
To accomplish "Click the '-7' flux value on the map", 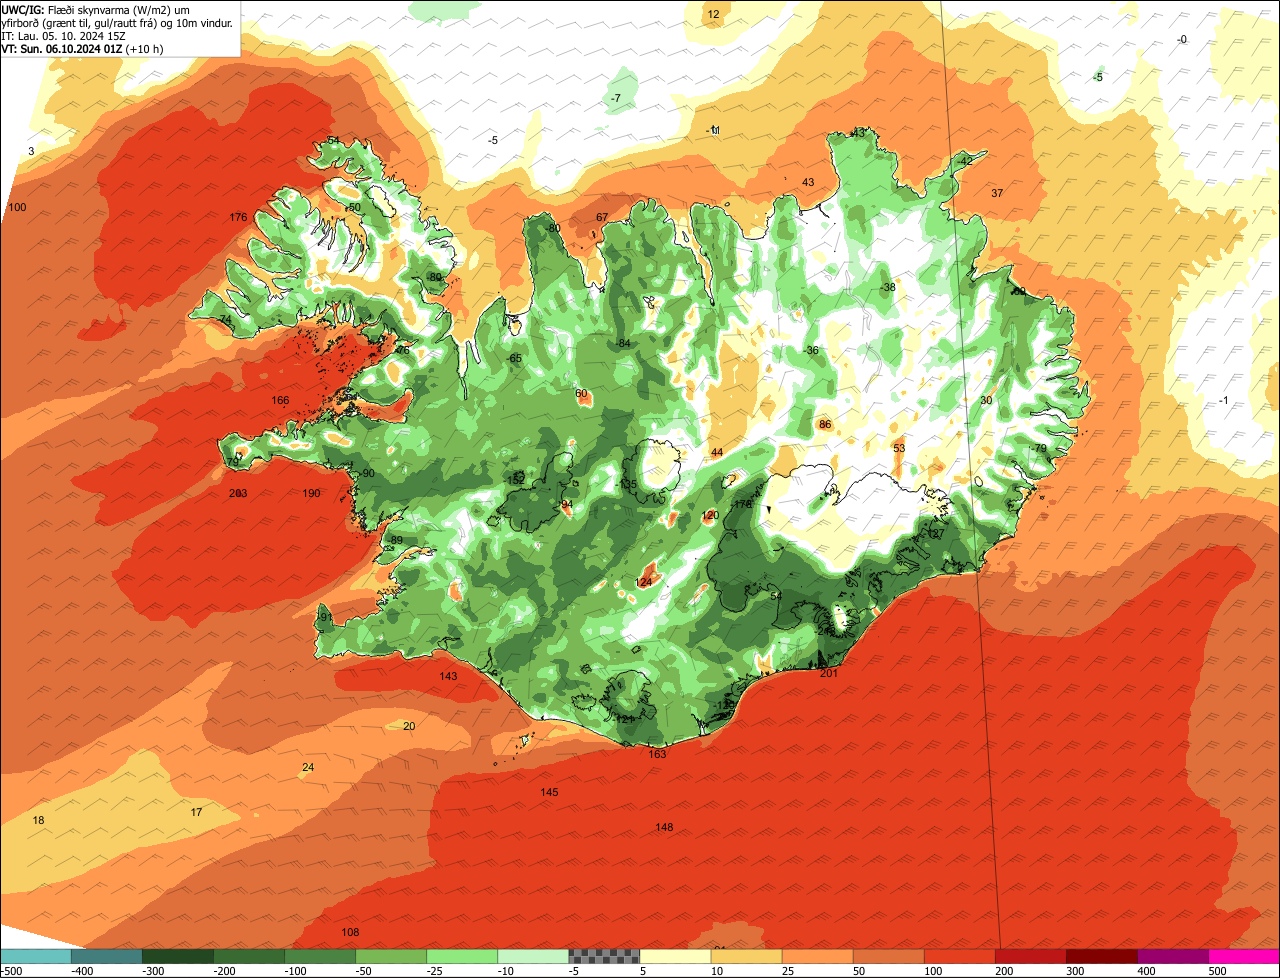I will click(x=615, y=97).
